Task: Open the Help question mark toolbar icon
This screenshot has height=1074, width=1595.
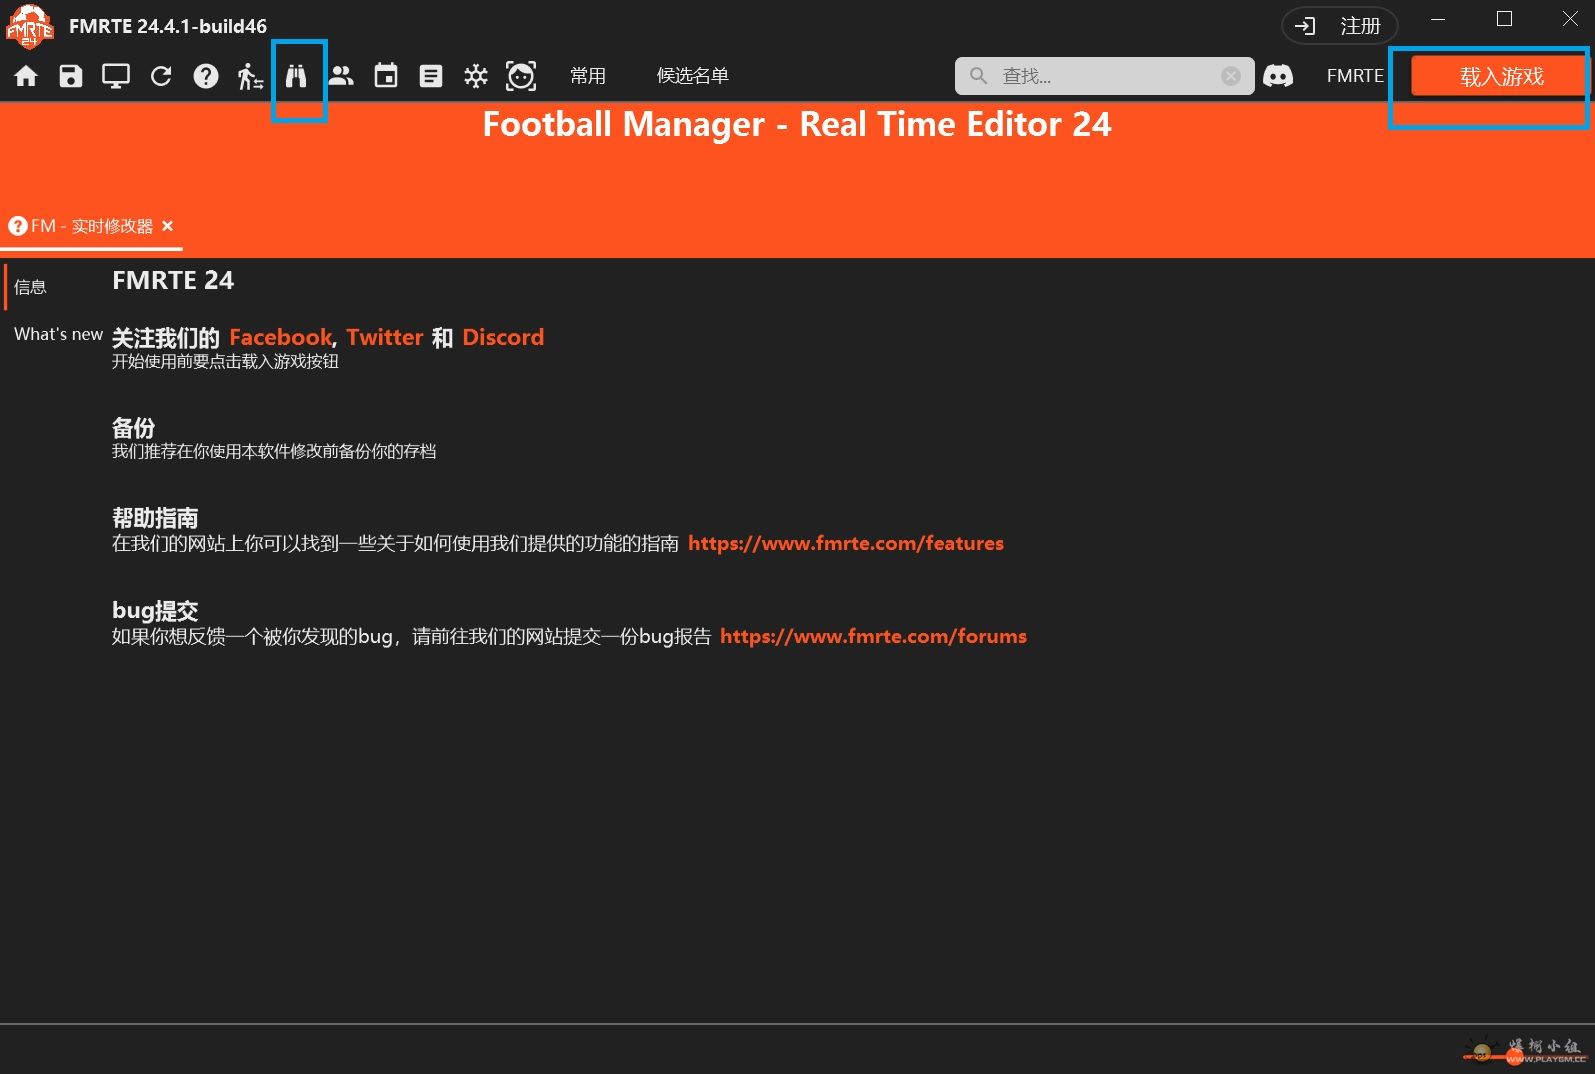Action: click(x=206, y=76)
